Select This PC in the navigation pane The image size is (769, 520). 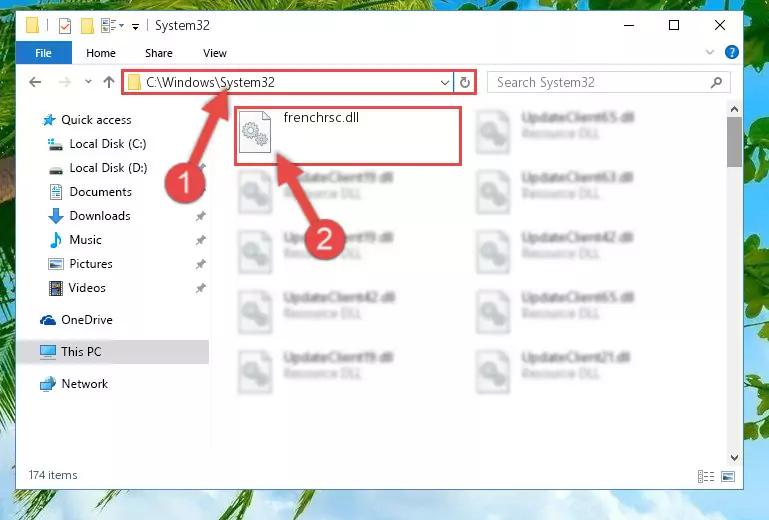[x=114, y=352]
